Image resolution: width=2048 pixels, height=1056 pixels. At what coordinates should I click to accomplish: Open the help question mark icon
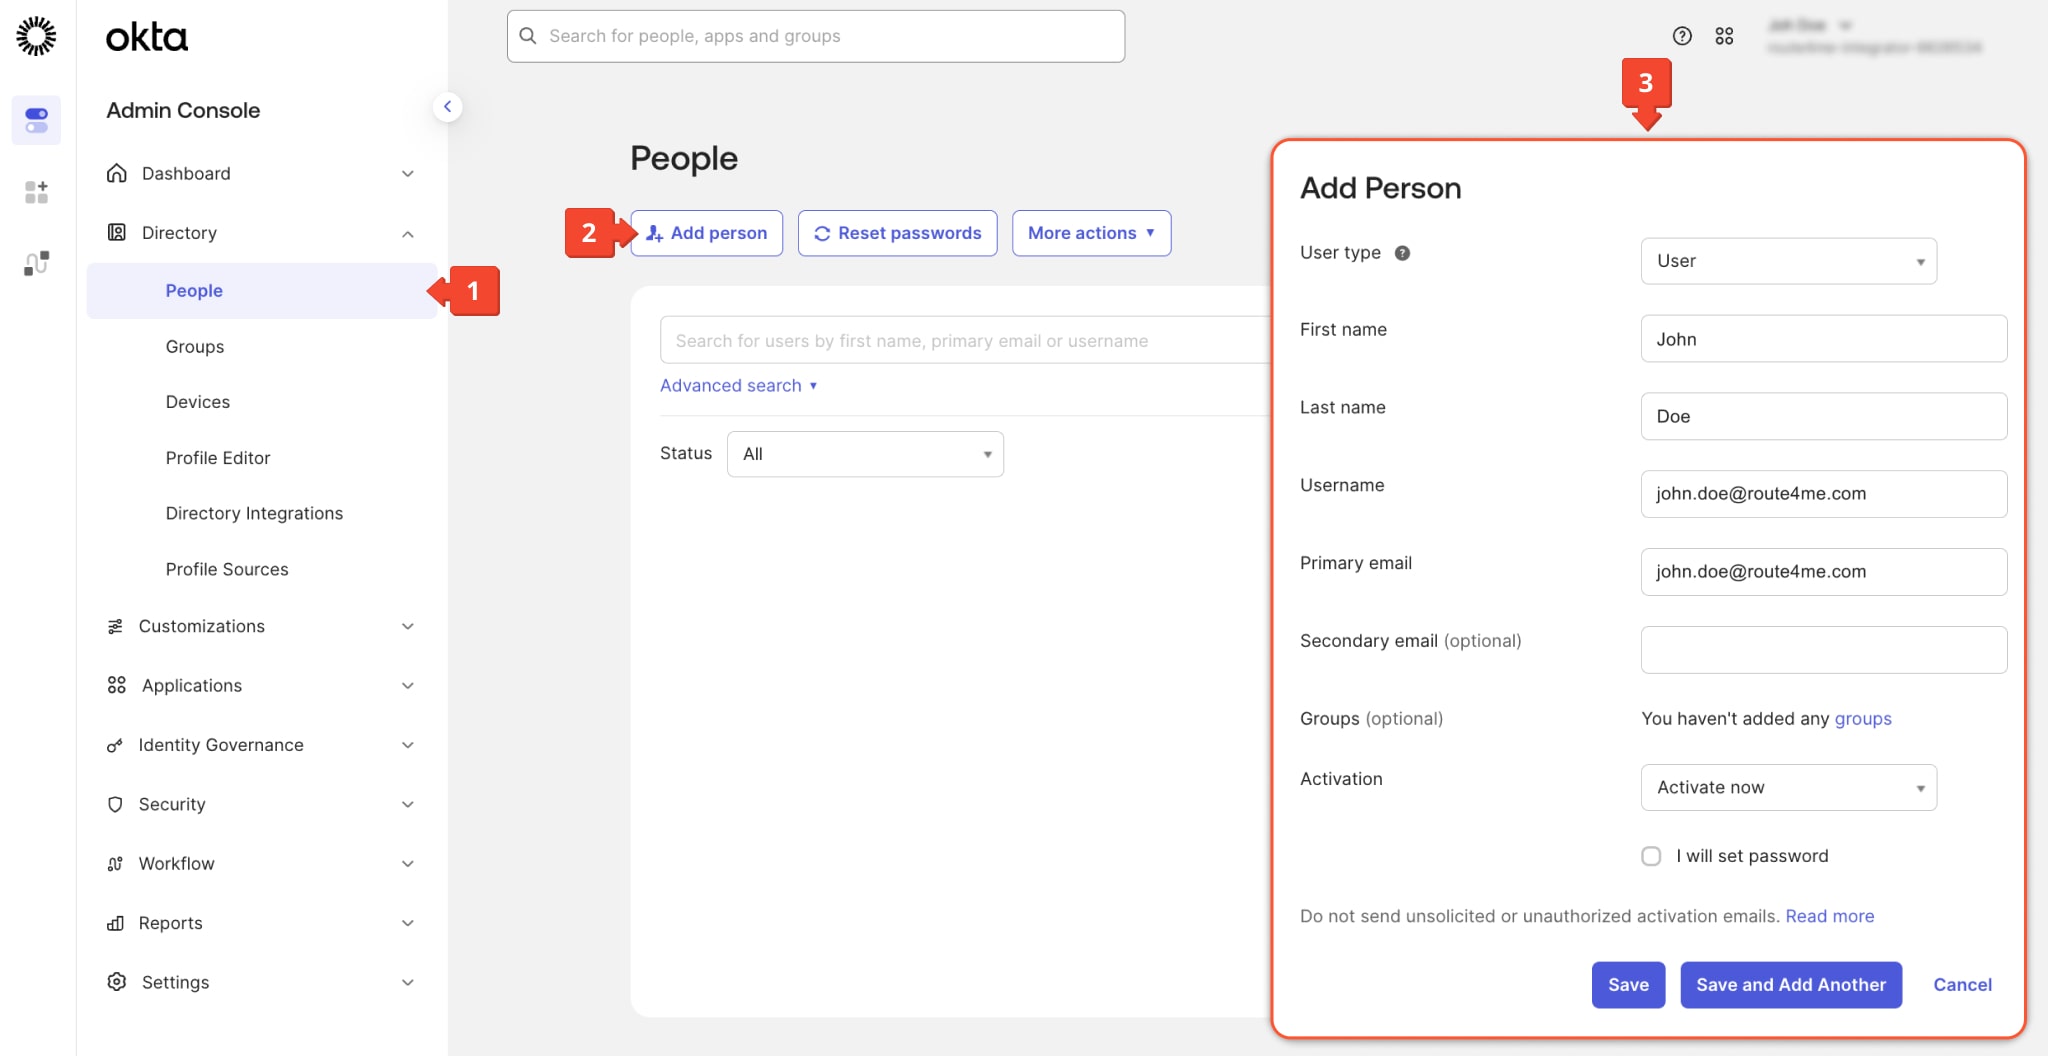pyautogui.click(x=1682, y=36)
